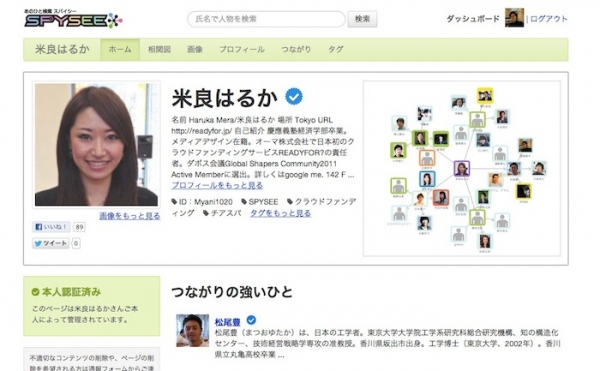The image size is (600, 371).
Task: Click the orange-framed silhouette node in graph
Action: (x=427, y=157)
